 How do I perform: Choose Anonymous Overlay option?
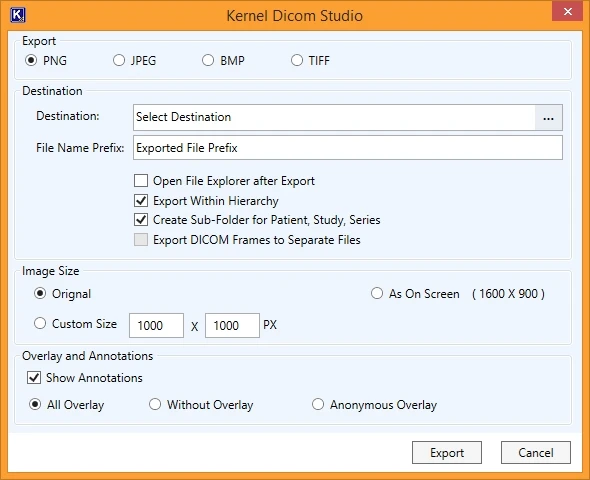[x=318, y=404]
